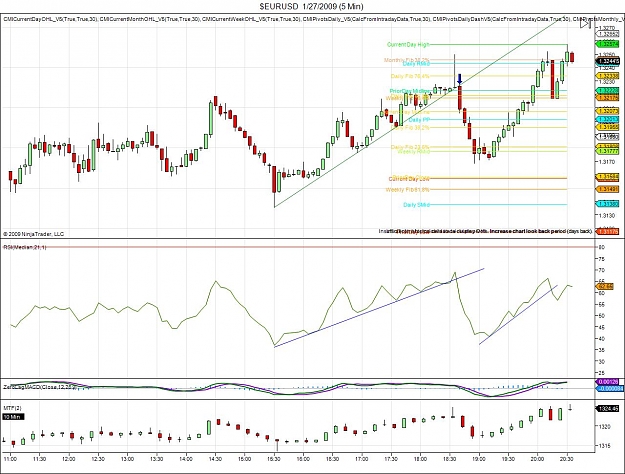Select the CurrentDay High line label
The image size is (625, 474).
(x=408, y=45)
